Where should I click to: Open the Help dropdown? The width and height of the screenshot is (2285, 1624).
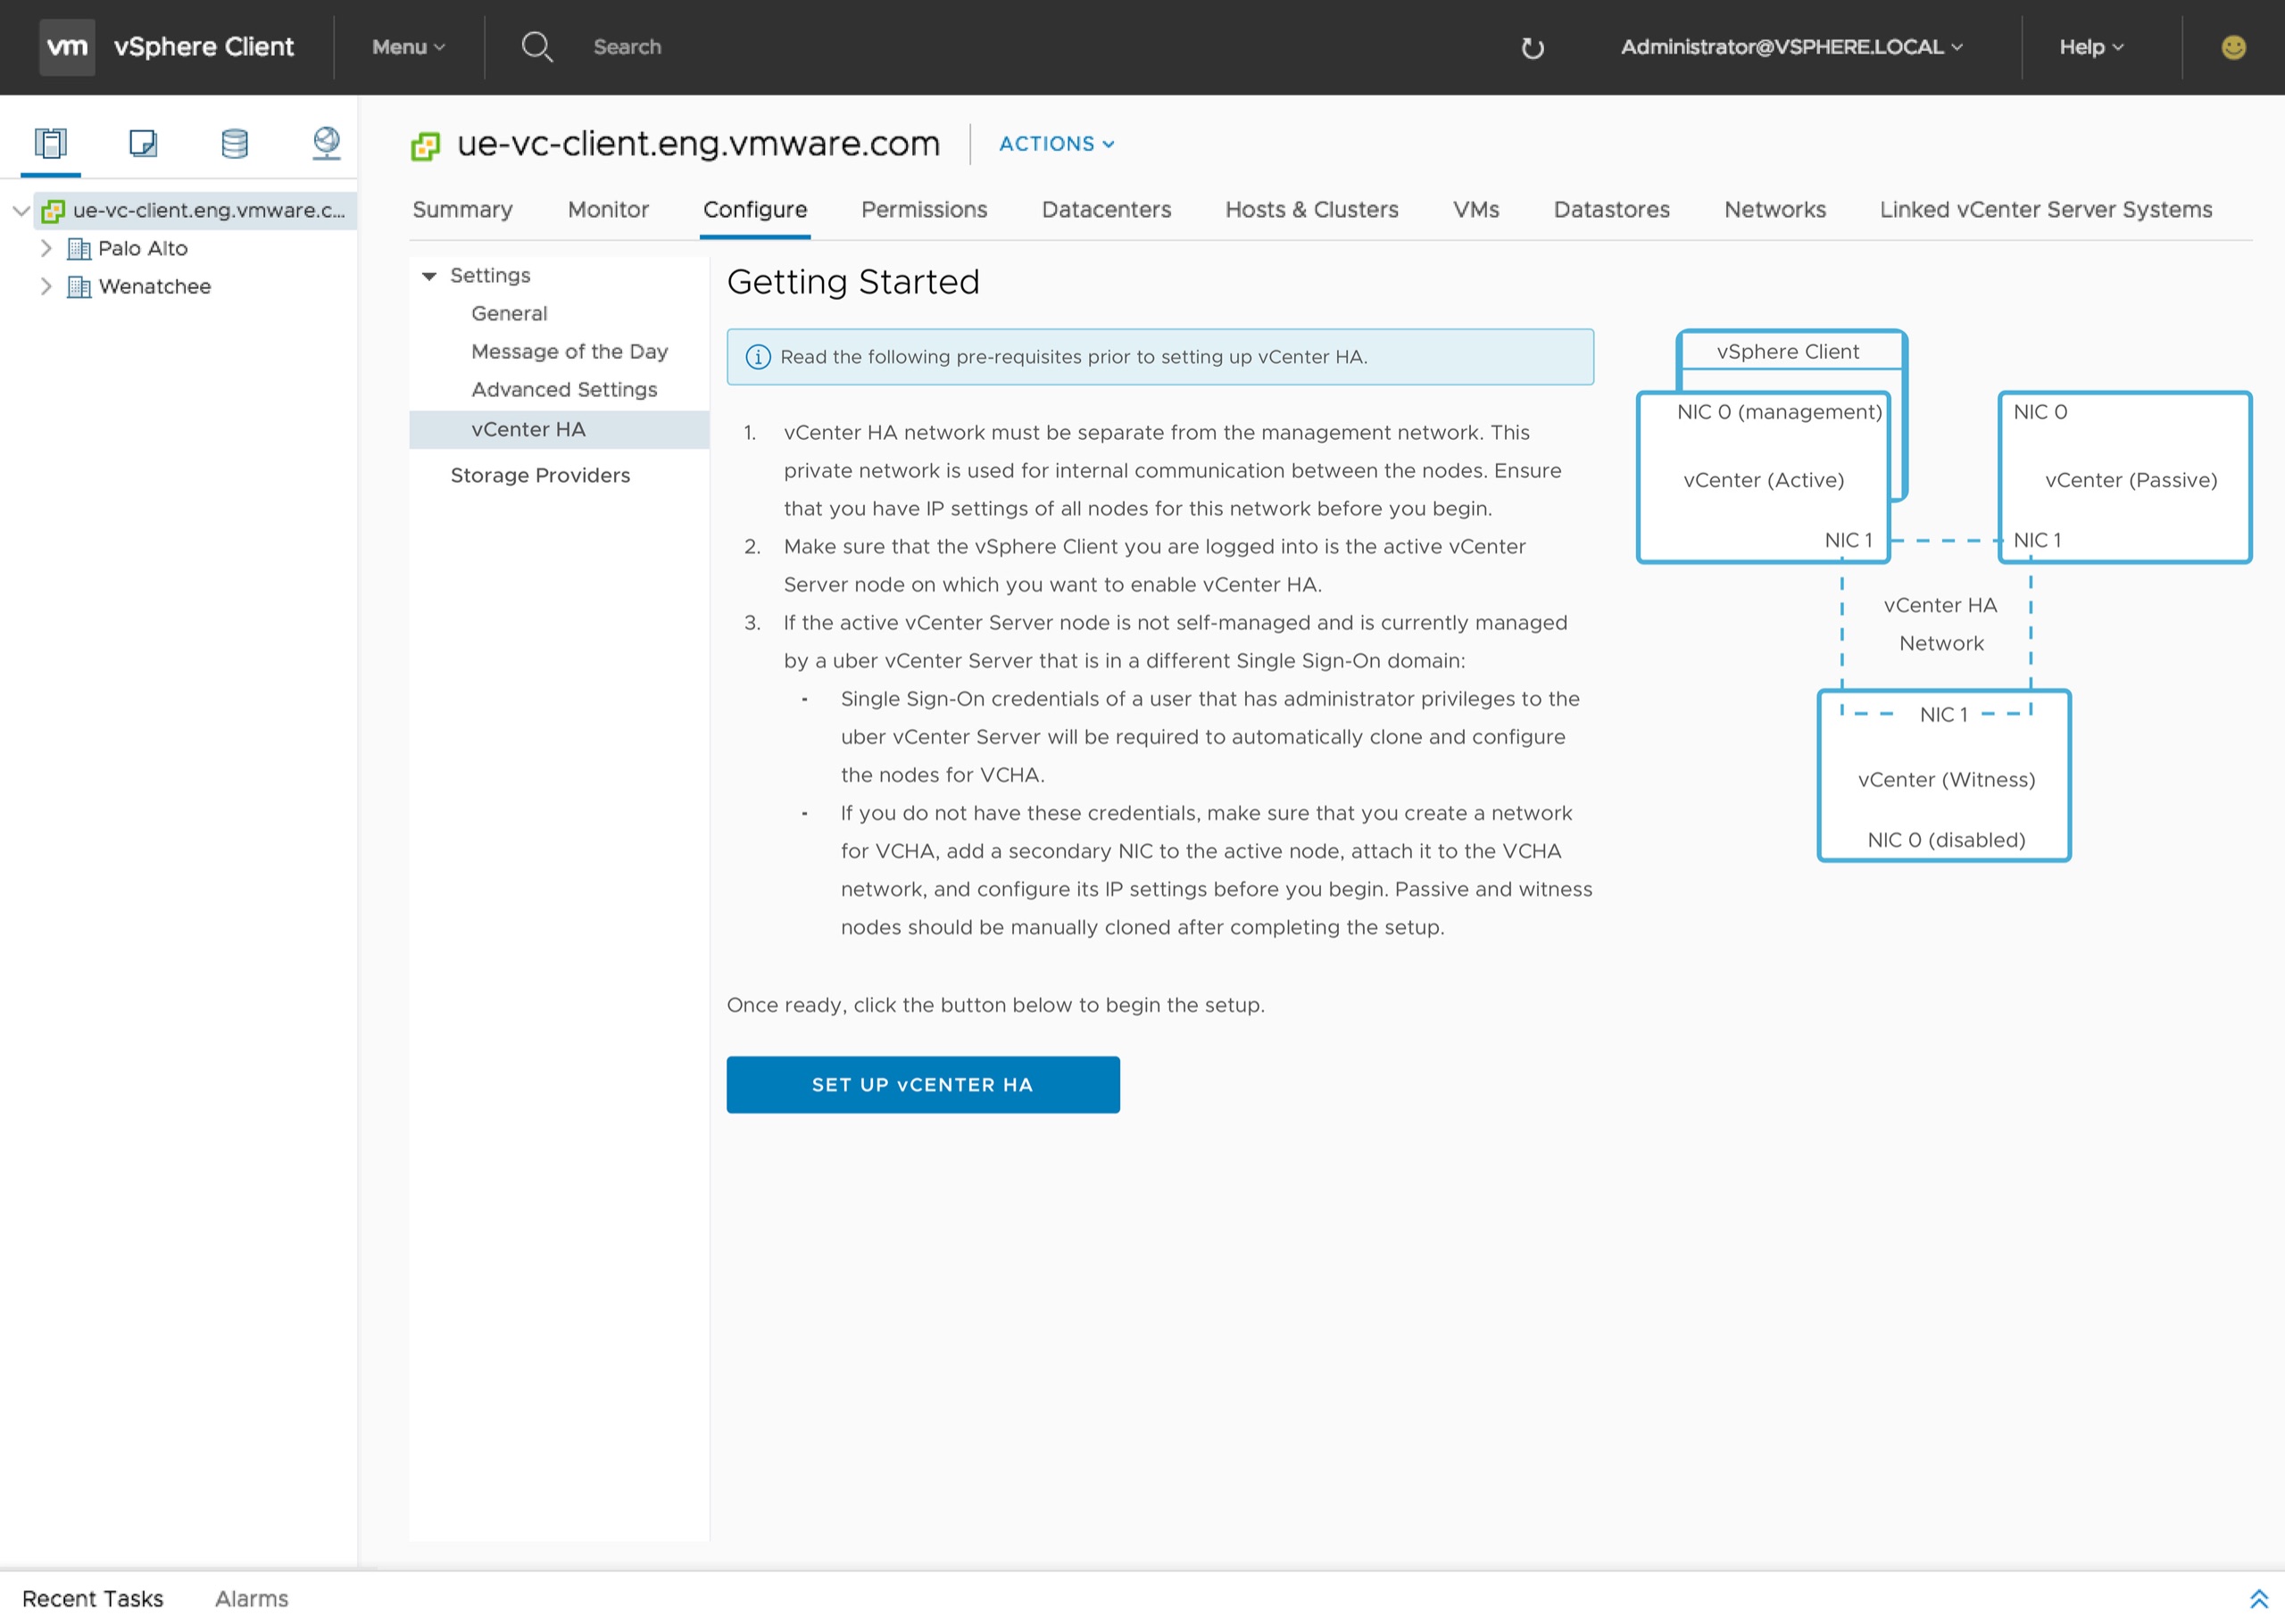(x=2091, y=47)
